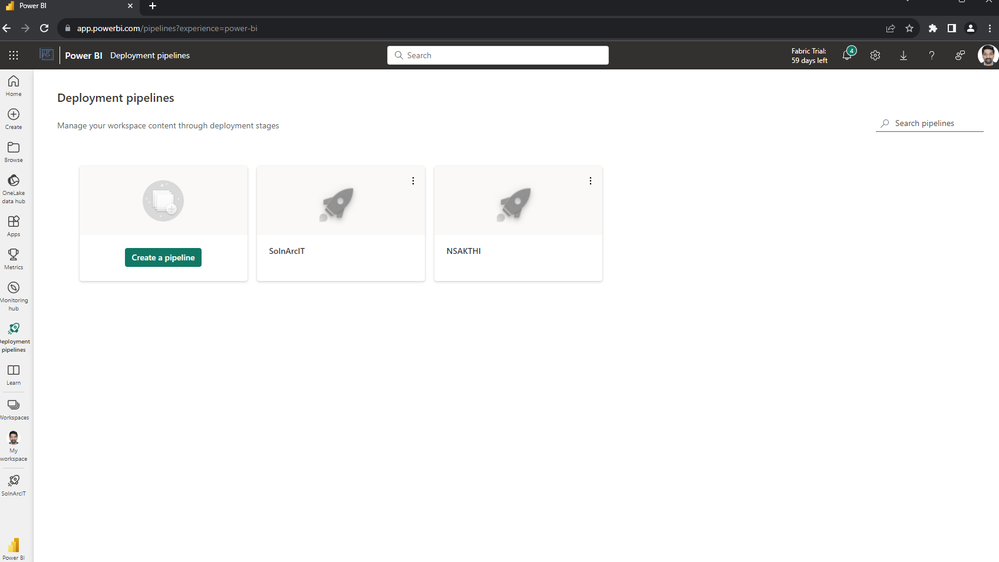Close the Power BI browser tab
The width and height of the screenshot is (999, 562).
point(130,6)
